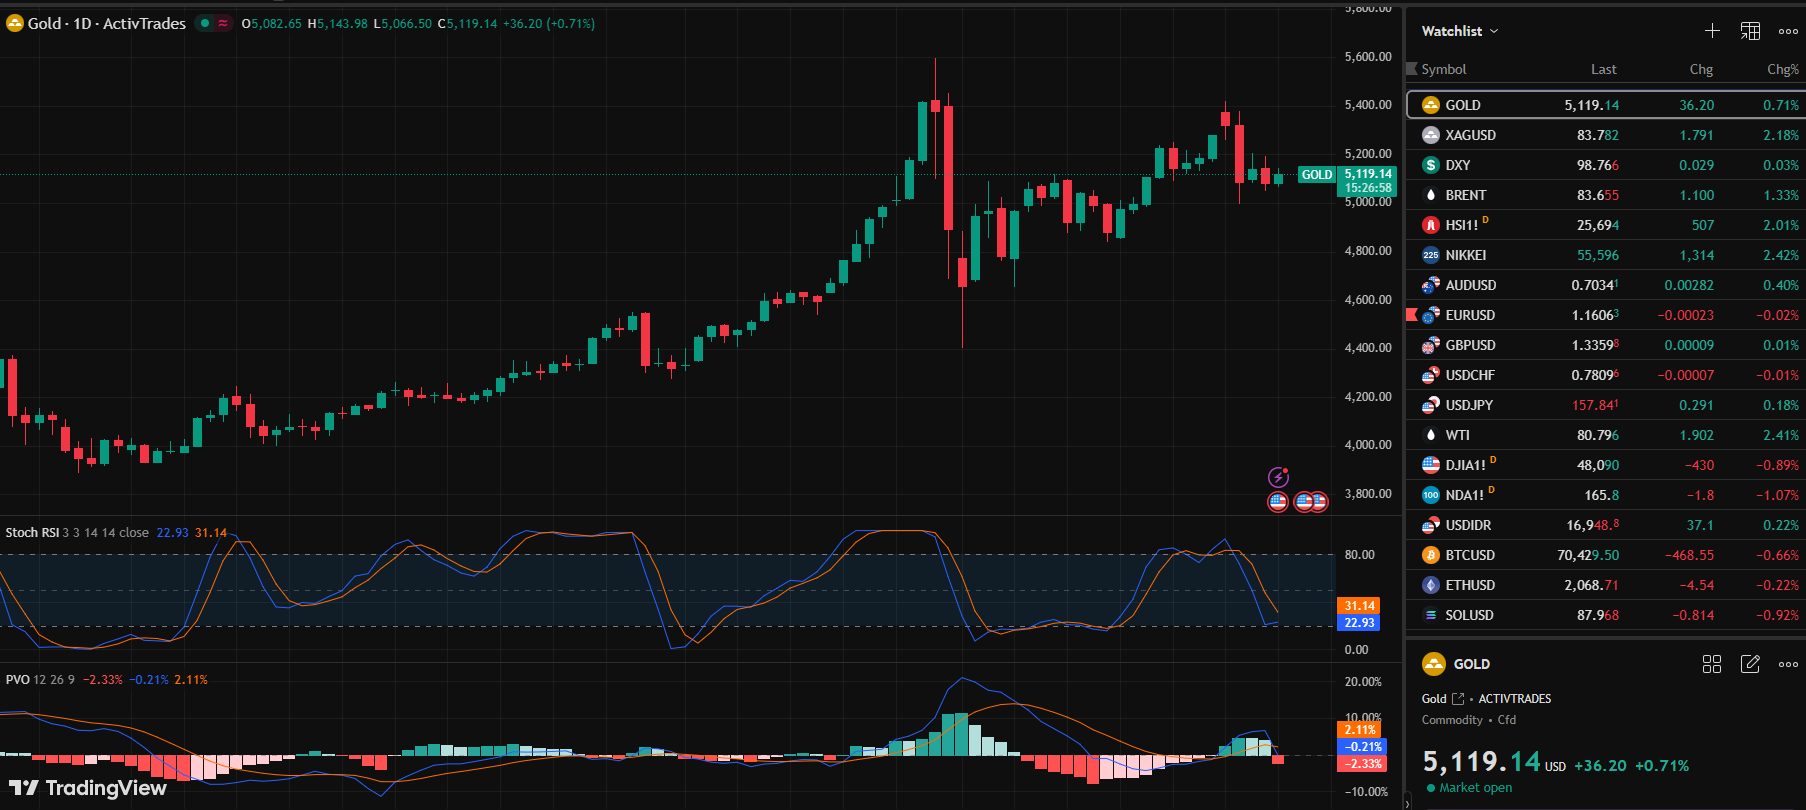
Task: Select XAGUSD in the watchlist
Action: (1470, 135)
